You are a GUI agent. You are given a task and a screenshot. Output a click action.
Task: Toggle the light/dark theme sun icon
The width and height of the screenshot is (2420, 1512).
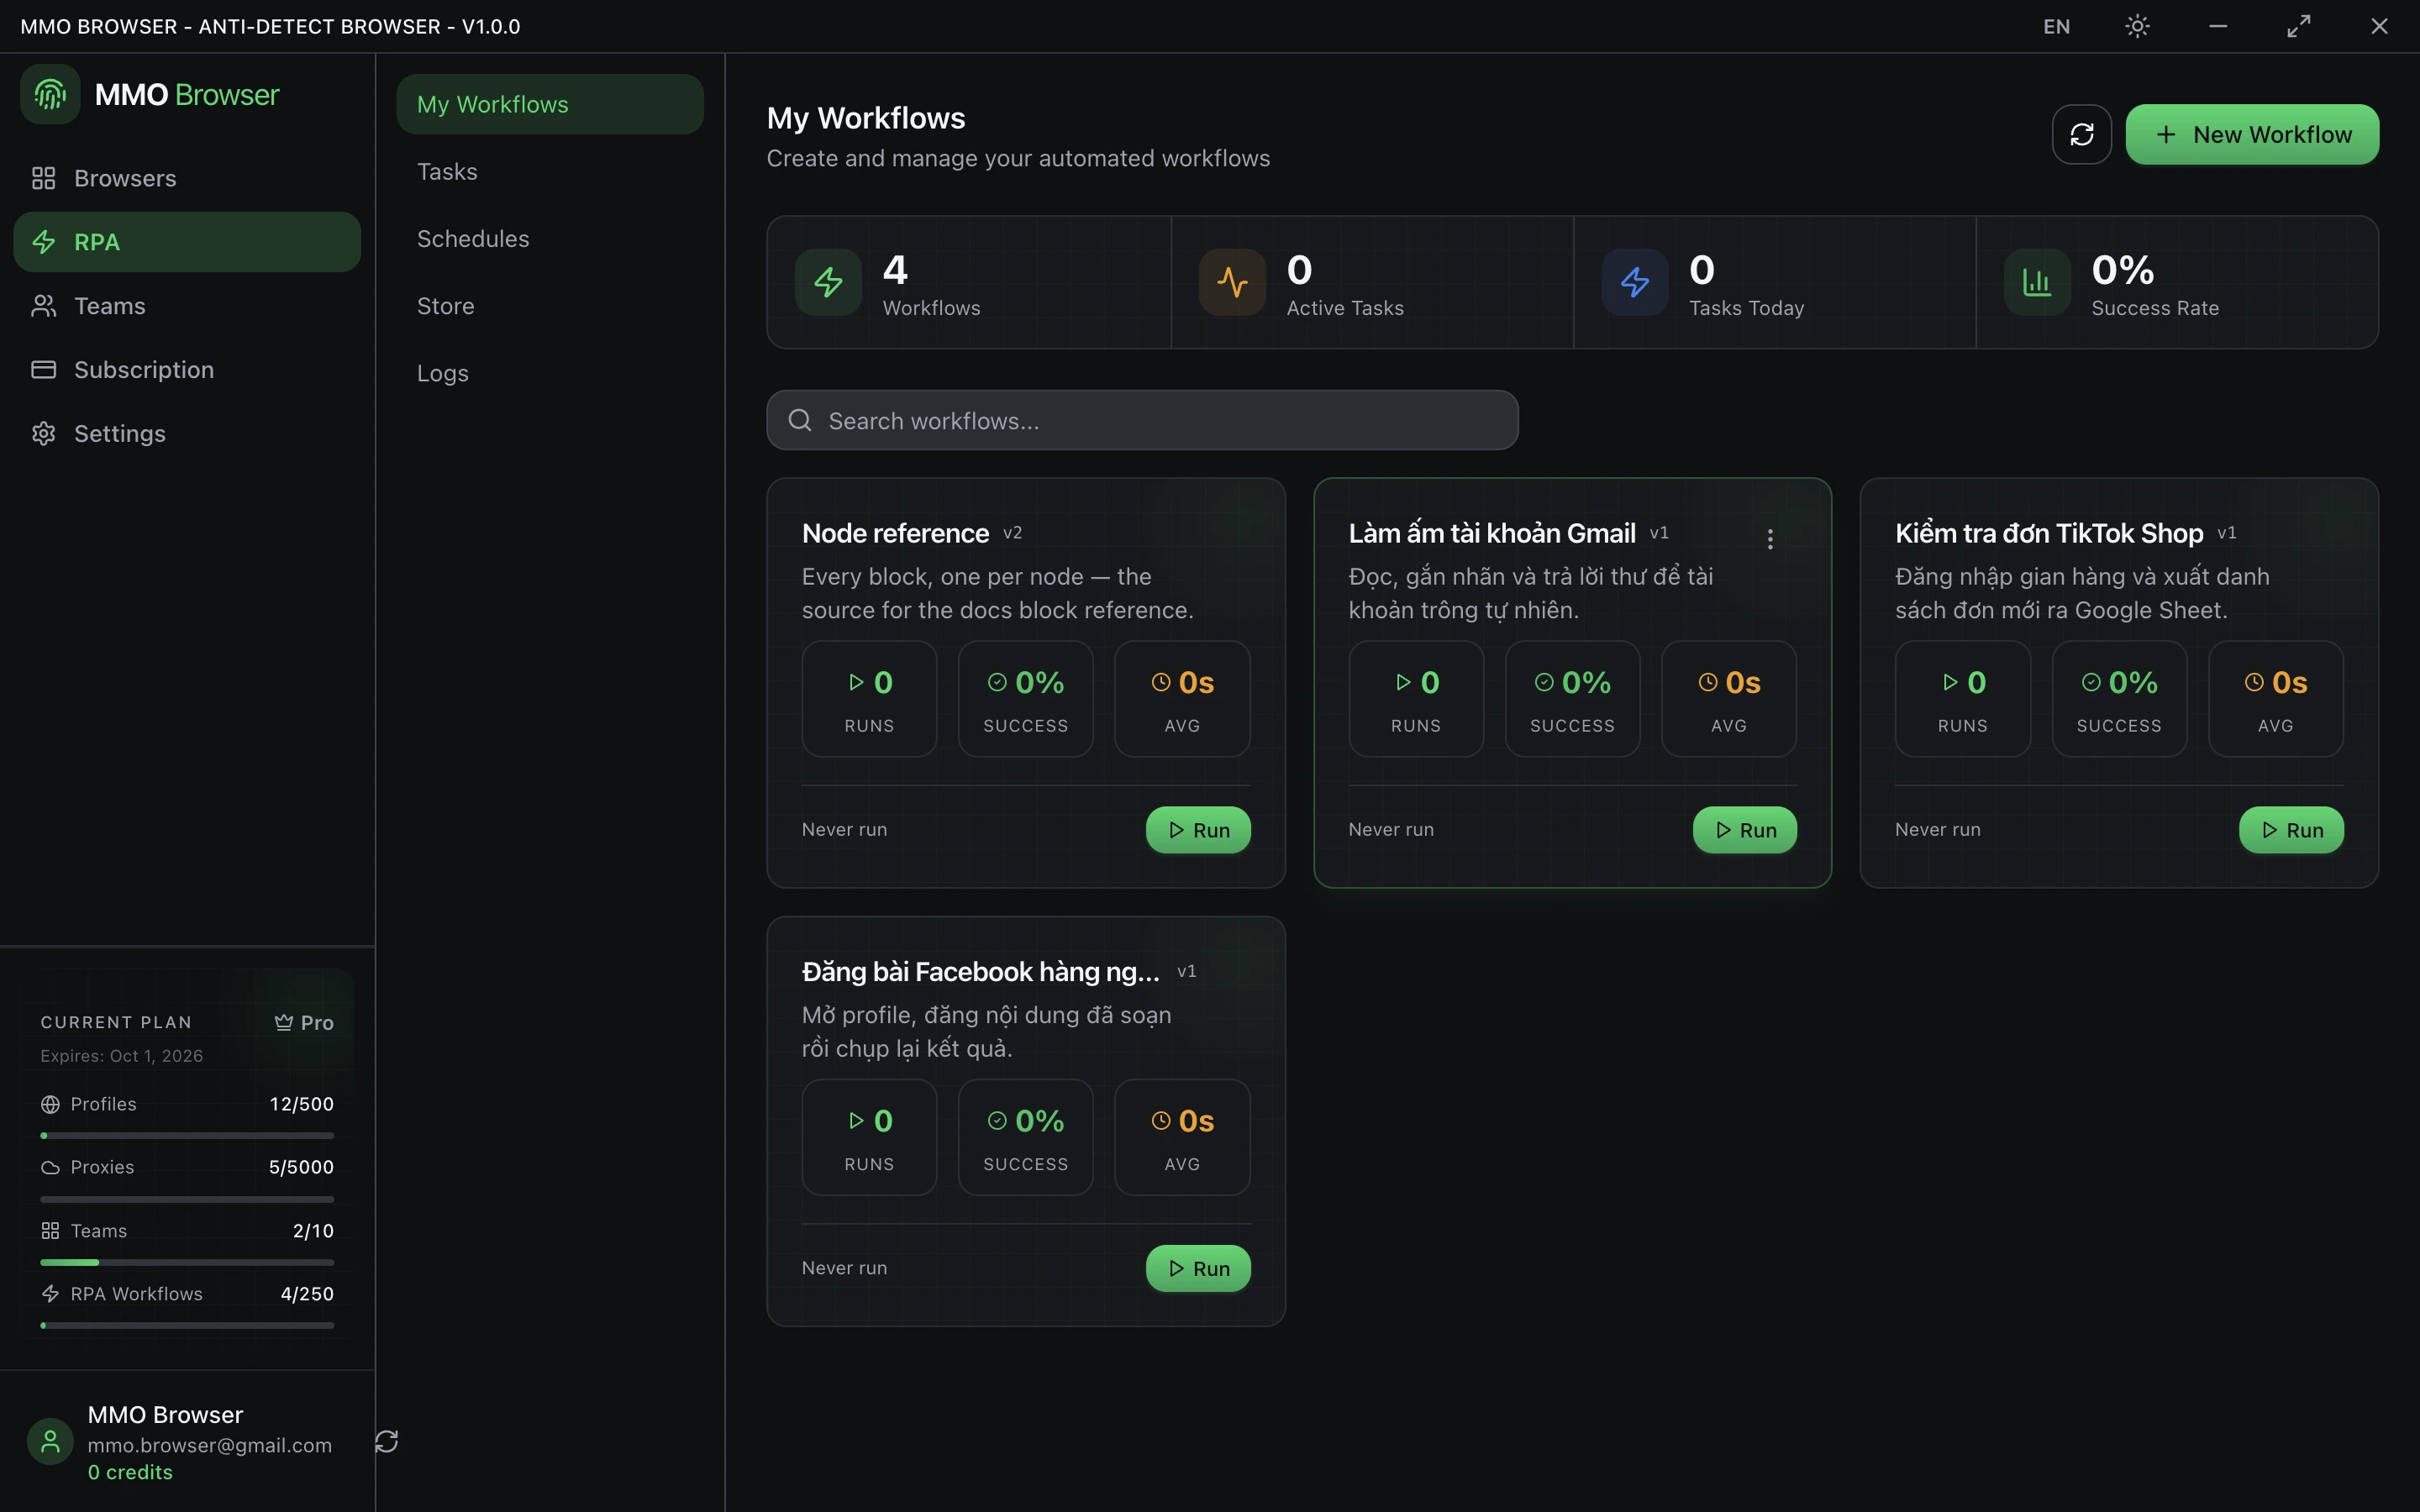(2137, 26)
